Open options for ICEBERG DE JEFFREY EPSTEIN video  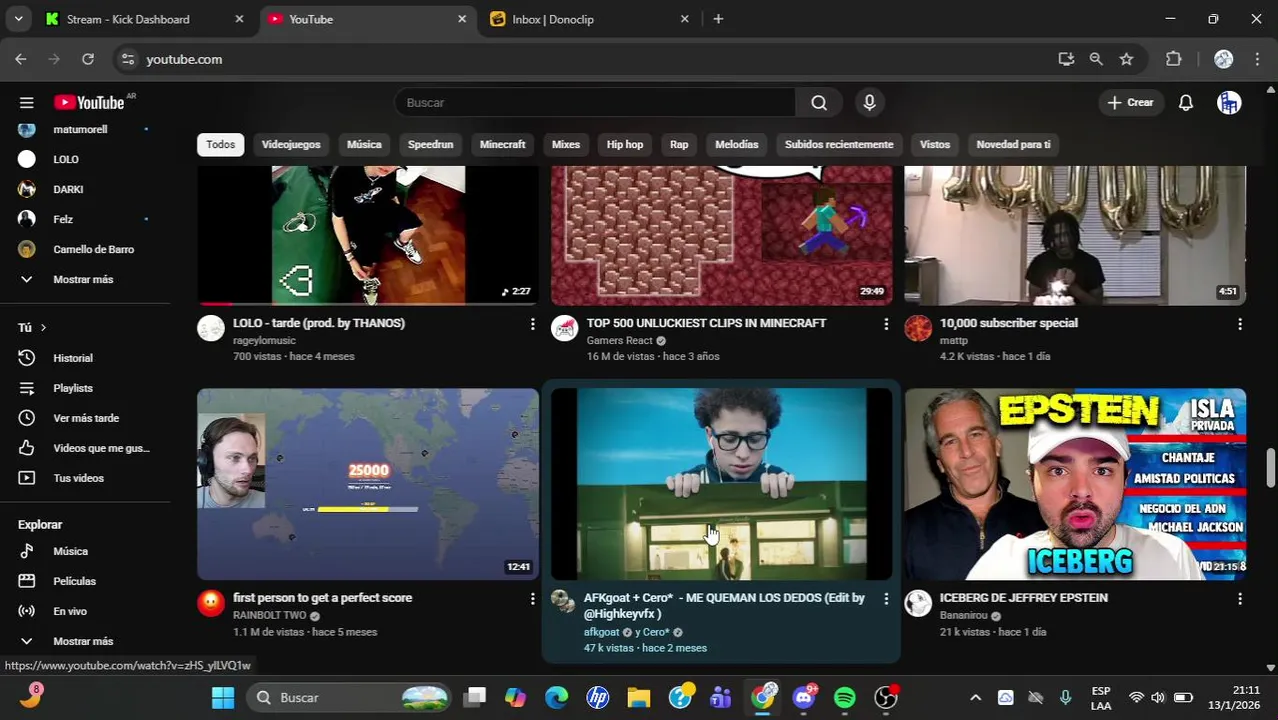[1240, 598]
